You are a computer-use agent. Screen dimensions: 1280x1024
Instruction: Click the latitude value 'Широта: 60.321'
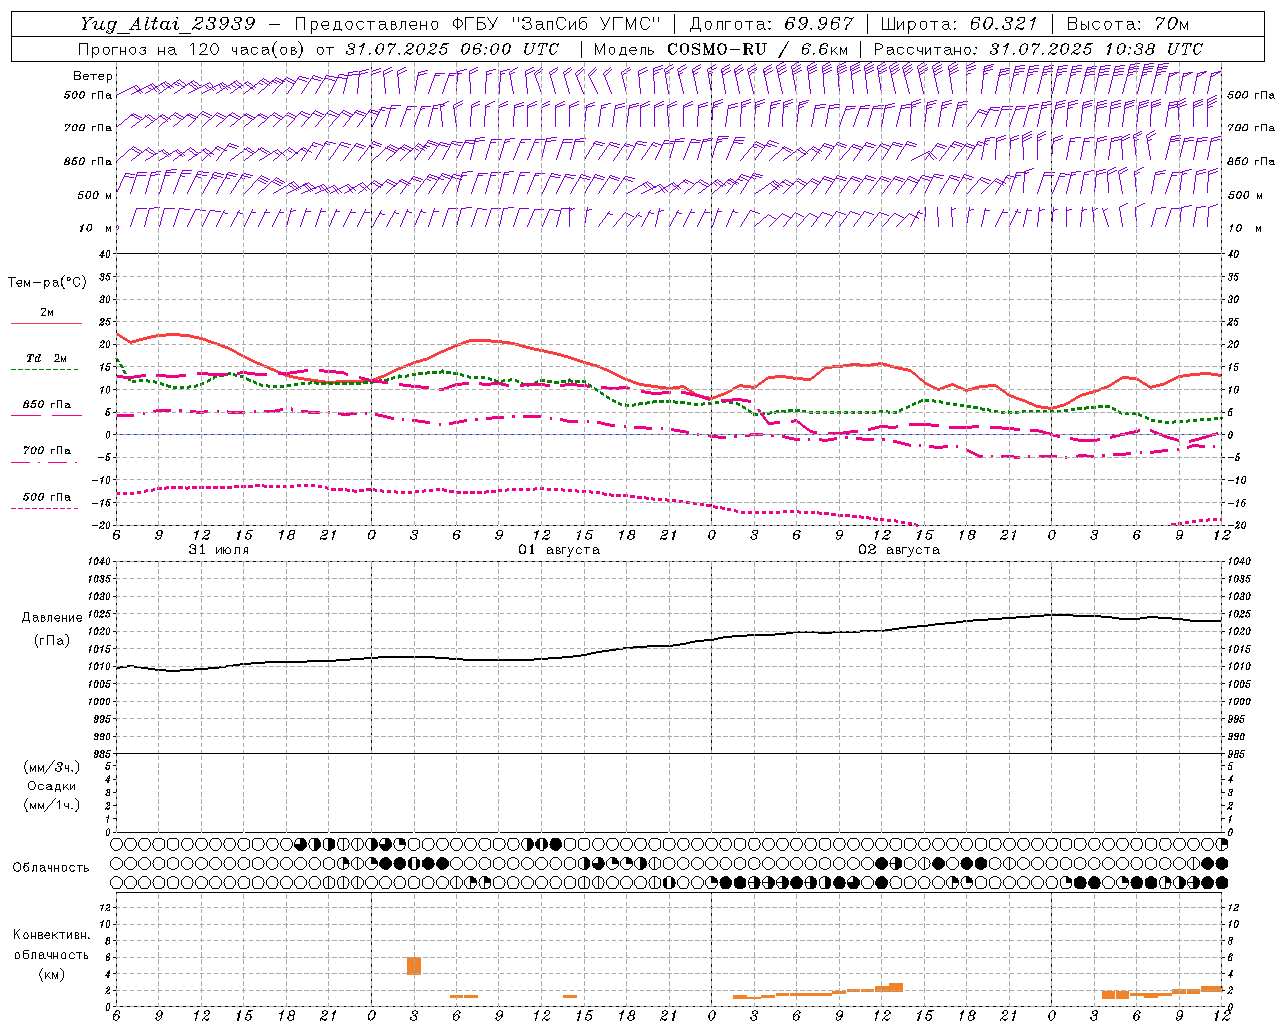958,24
